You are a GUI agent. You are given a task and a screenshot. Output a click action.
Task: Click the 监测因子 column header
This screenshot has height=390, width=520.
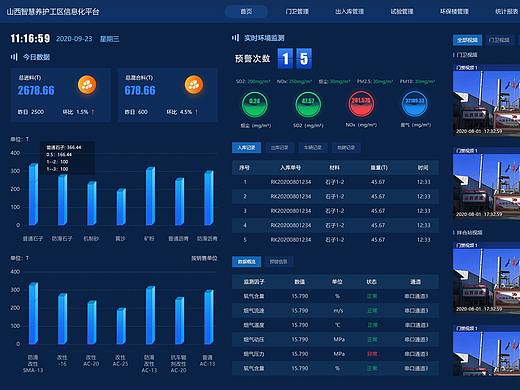click(x=254, y=282)
